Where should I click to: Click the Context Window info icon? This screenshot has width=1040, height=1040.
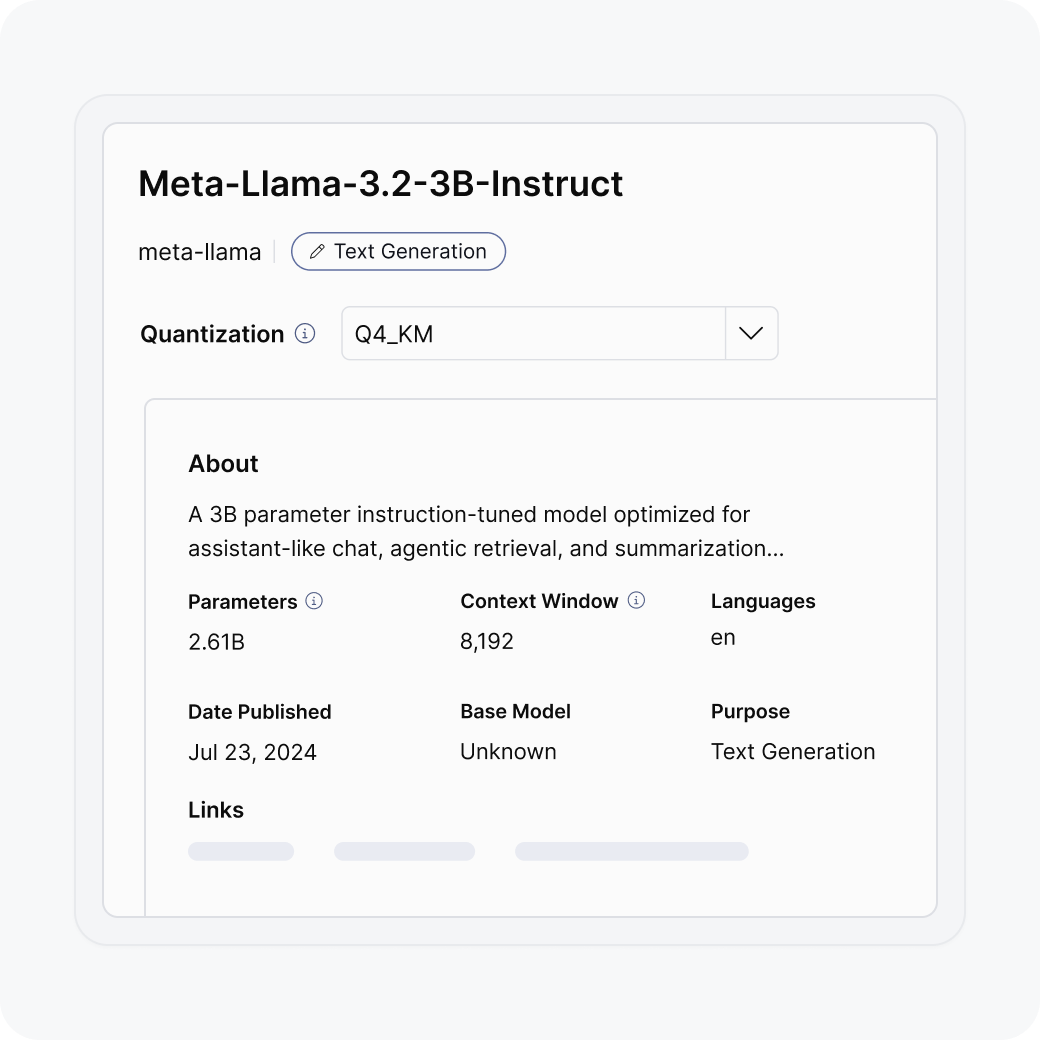point(636,601)
